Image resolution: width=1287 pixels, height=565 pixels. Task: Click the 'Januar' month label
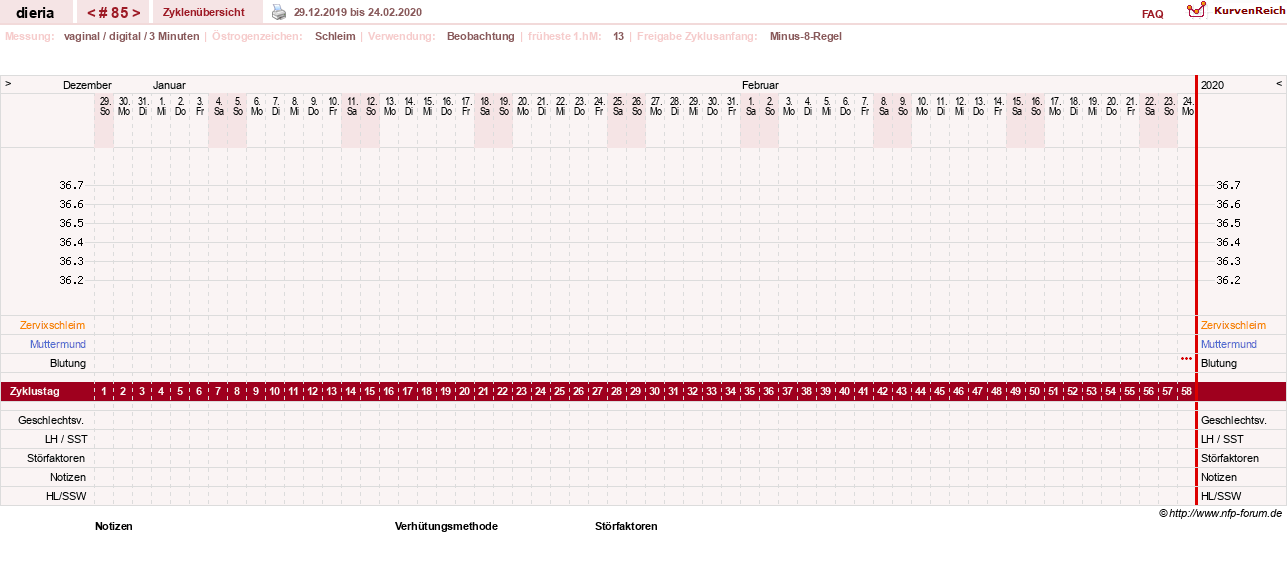(x=169, y=85)
